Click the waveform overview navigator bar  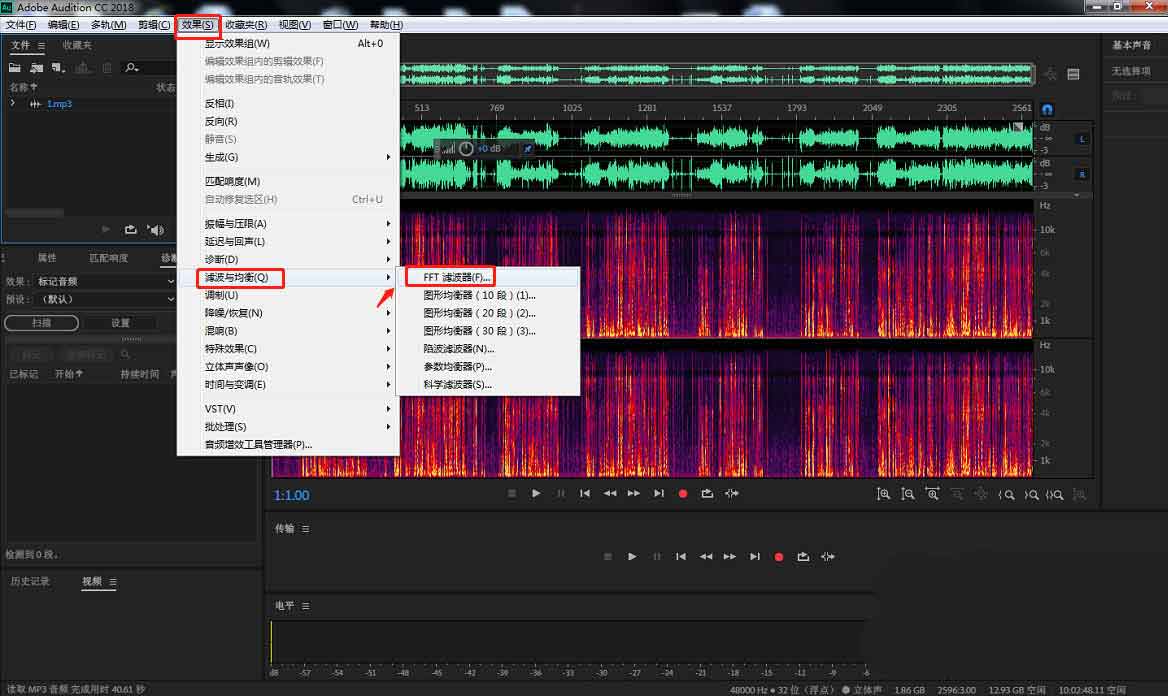click(715, 75)
